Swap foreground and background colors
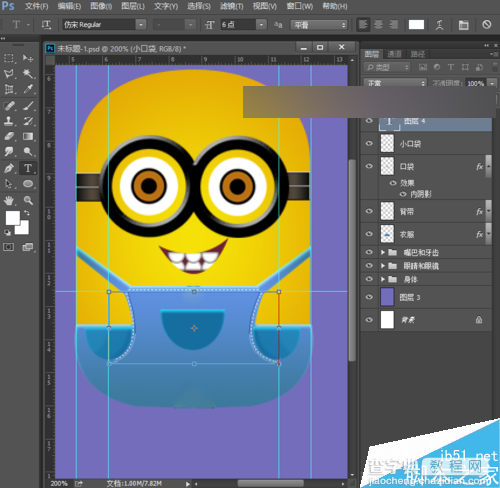Viewport: 500px width, 488px height. point(27,213)
